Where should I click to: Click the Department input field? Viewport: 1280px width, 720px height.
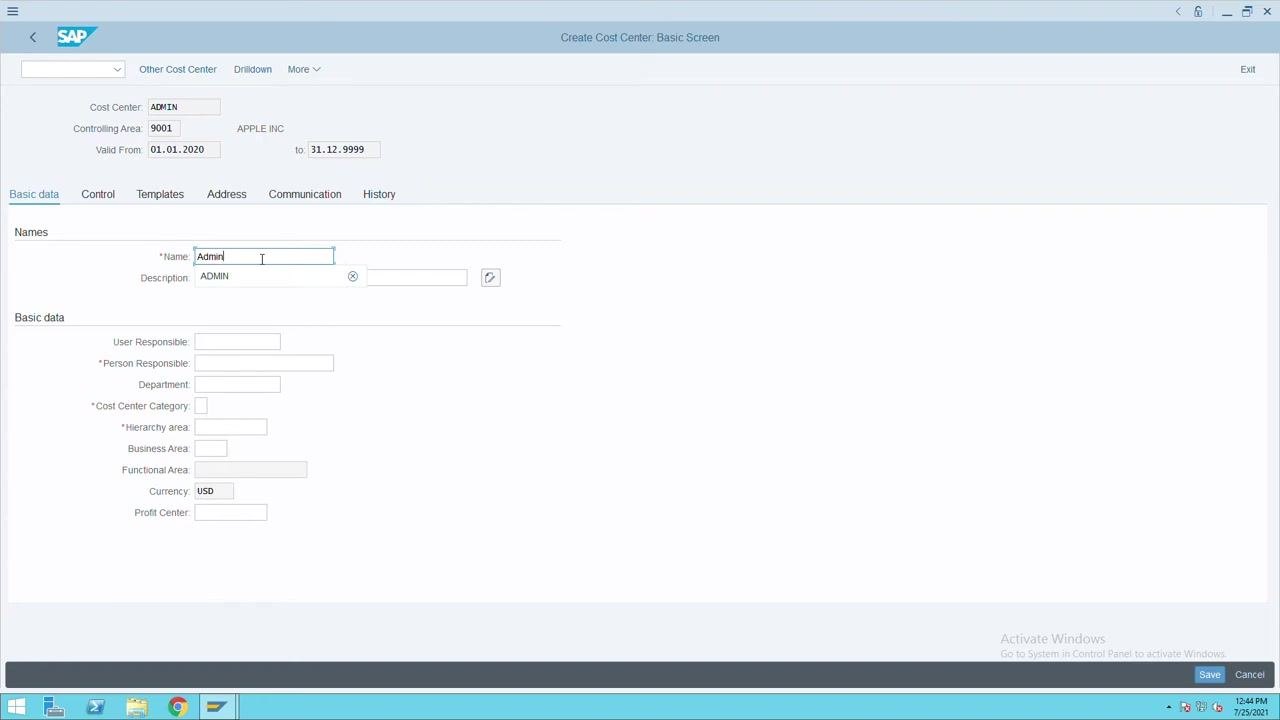coord(237,385)
